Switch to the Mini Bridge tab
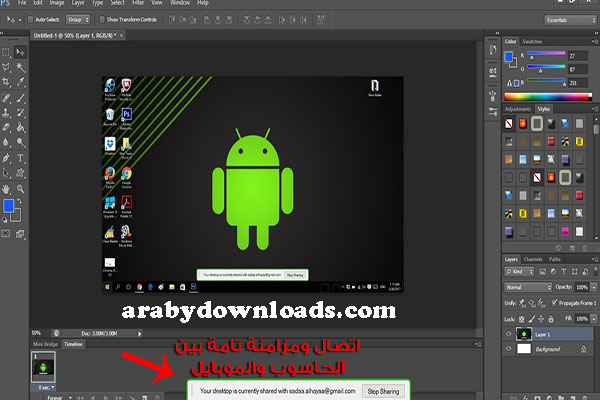Viewport: 600px width, 400px height. (45, 344)
